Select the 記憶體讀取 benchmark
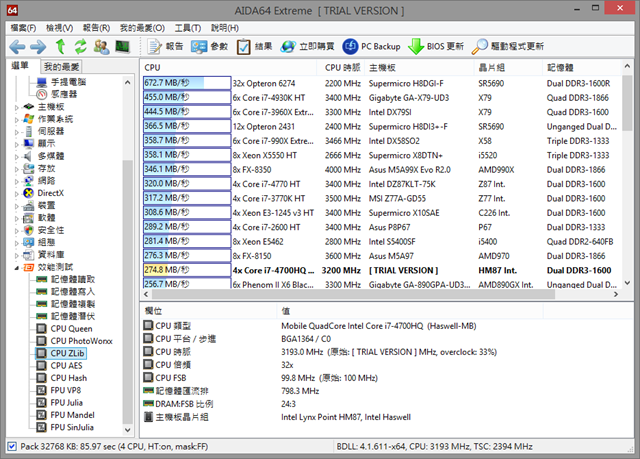This screenshot has height=459, width=640. (72, 279)
